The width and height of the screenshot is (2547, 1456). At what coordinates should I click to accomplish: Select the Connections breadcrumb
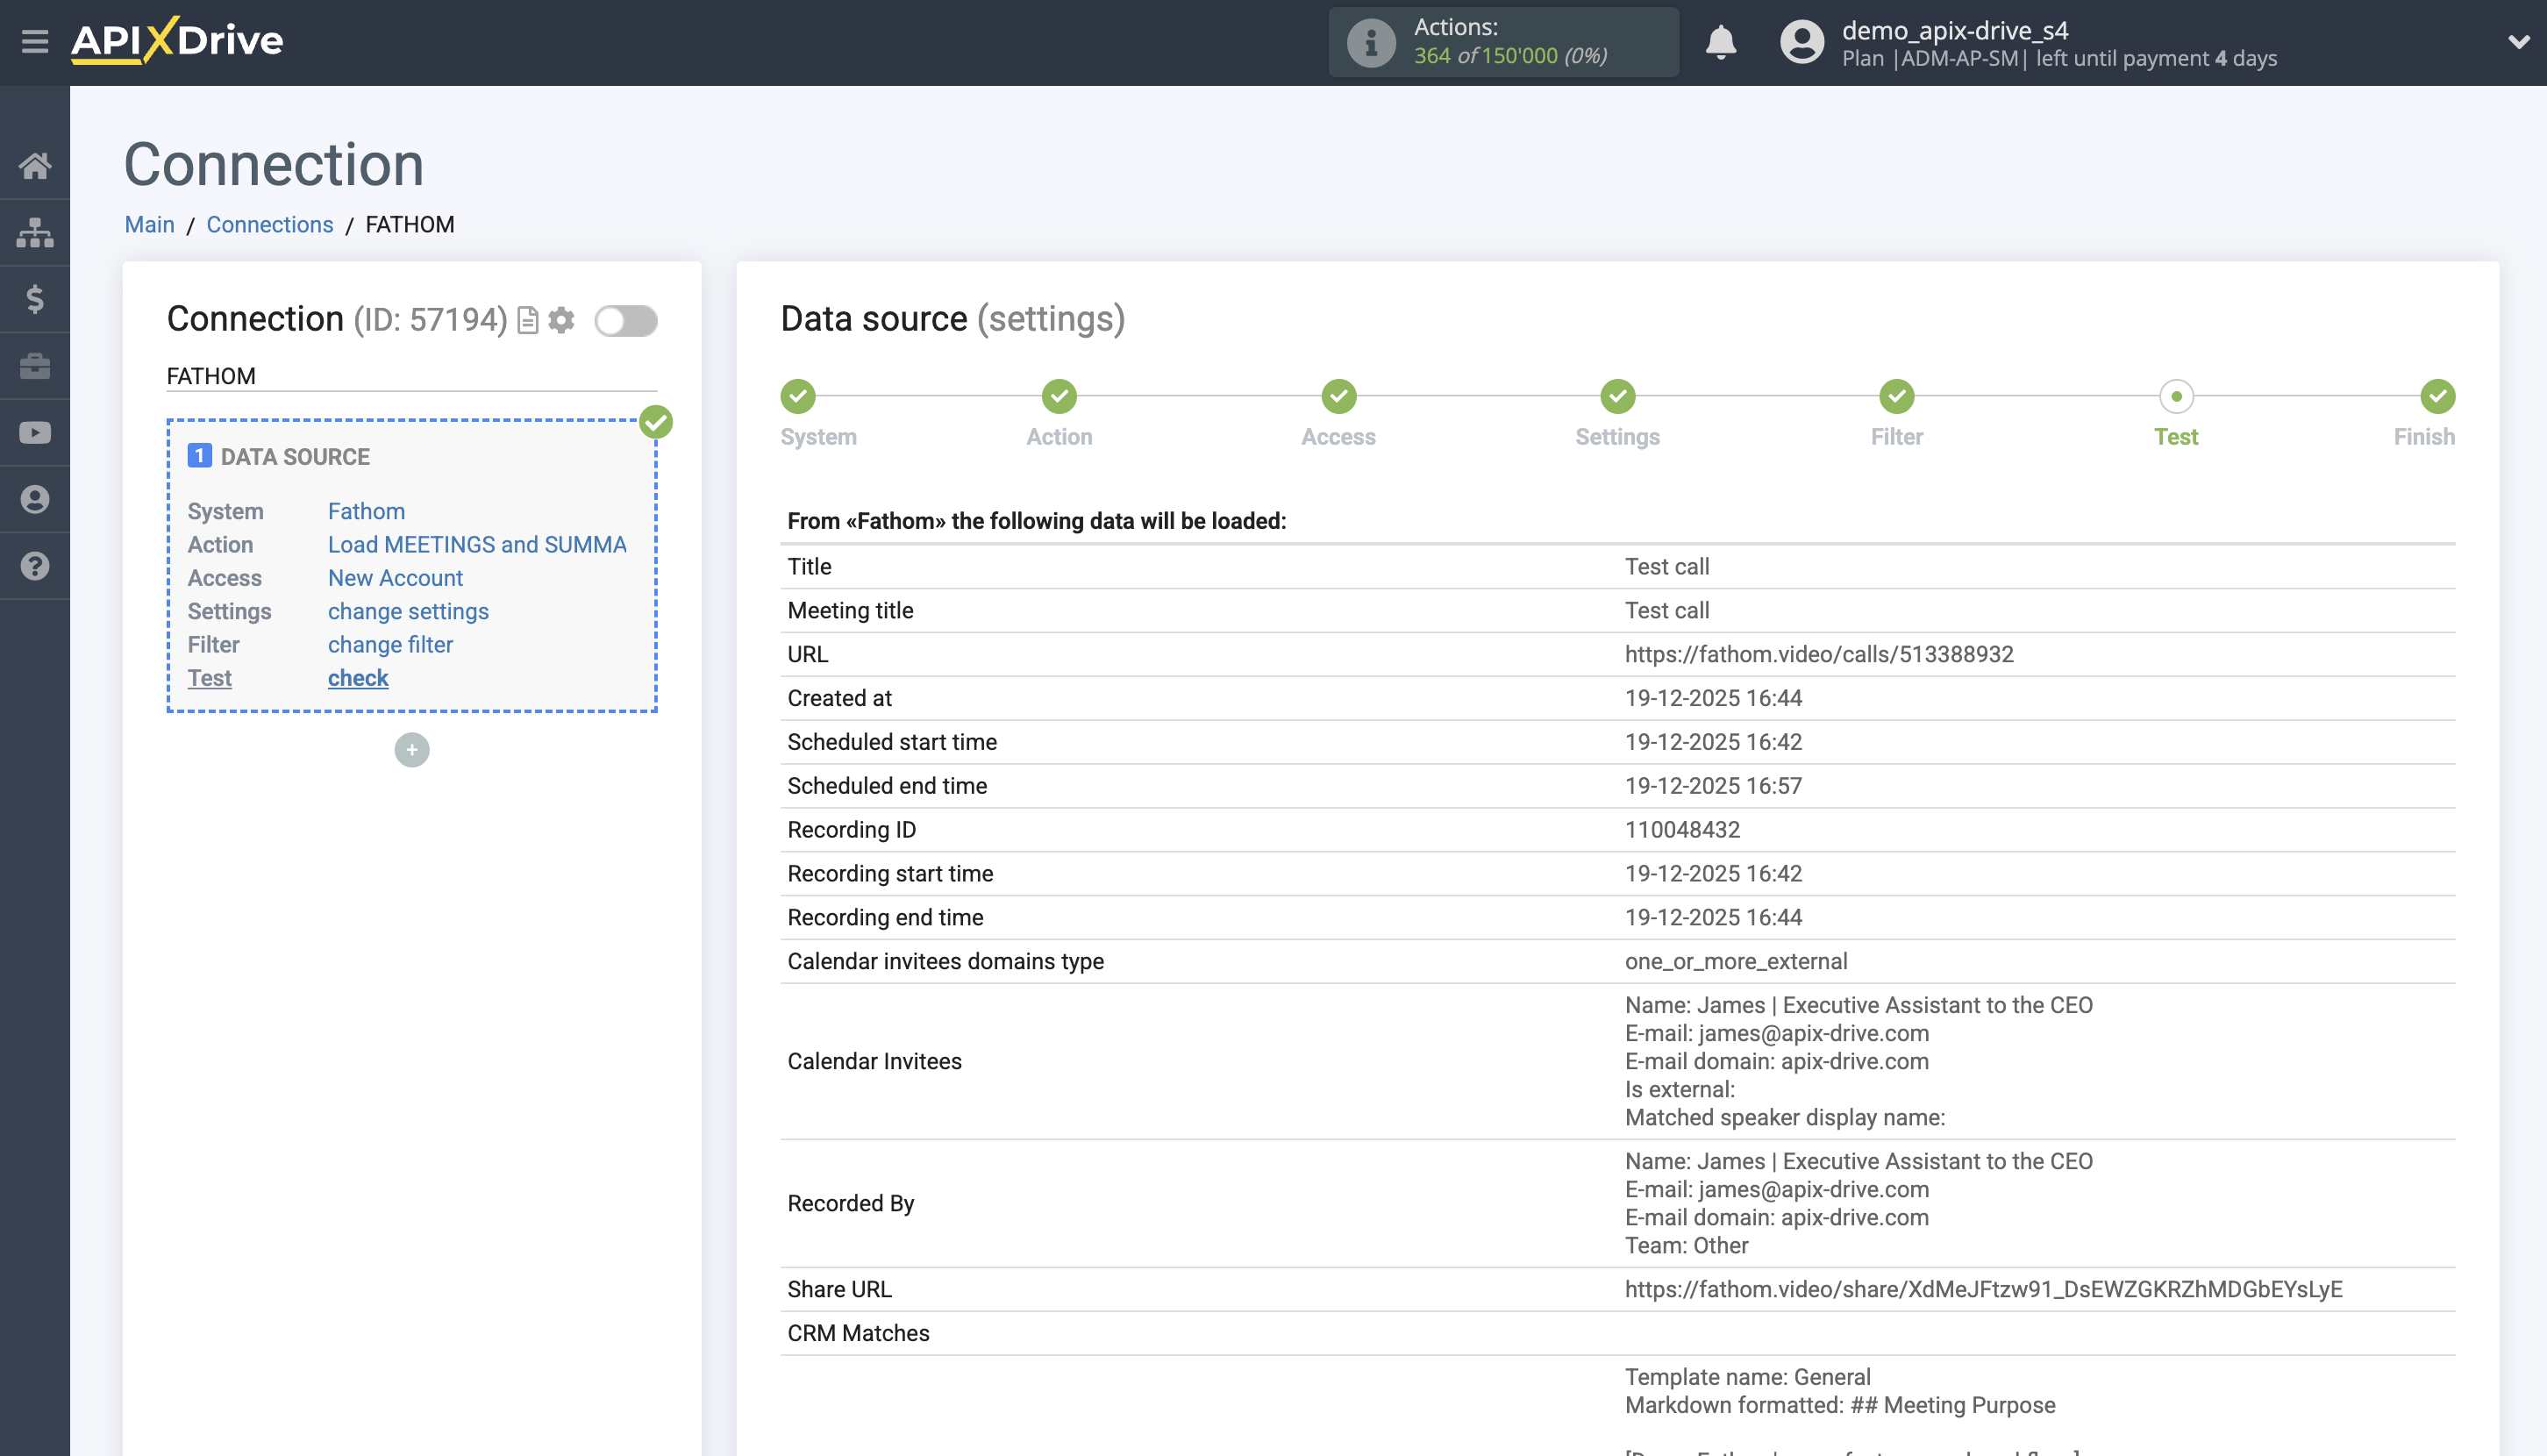coord(269,224)
